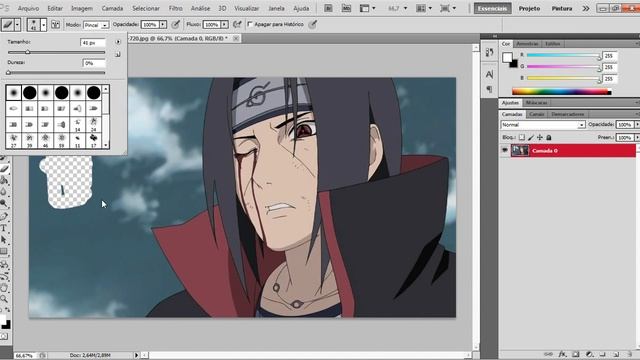
Task: Open the collapsed History panel icon
Action: [489, 52]
